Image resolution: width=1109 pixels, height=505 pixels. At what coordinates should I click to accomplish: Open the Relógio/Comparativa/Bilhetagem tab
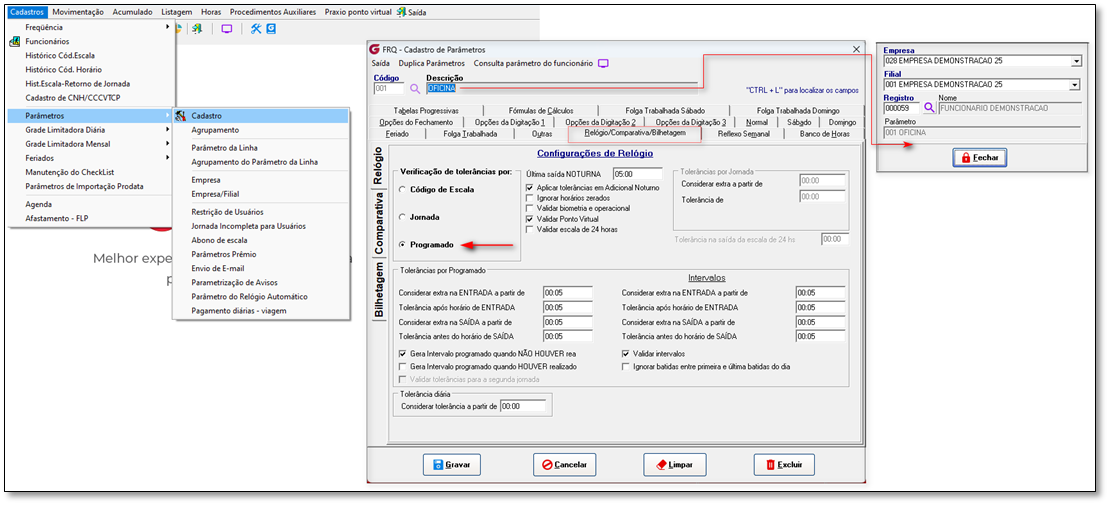click(634, 133)
